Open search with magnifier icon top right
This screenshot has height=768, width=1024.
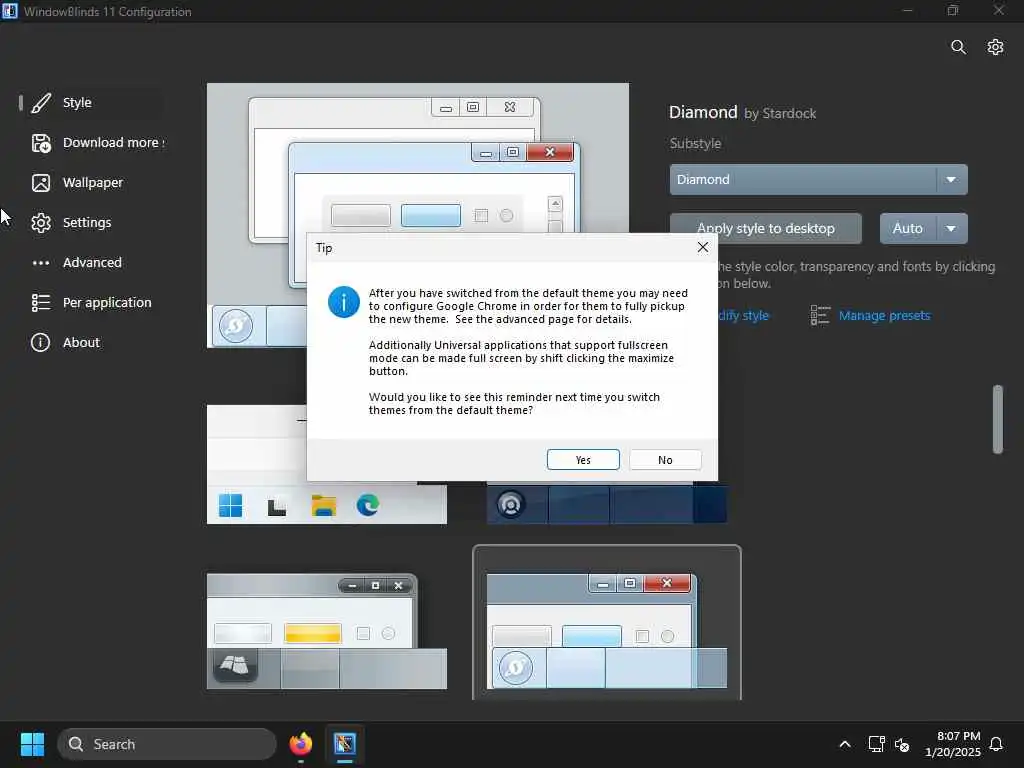[x=958, y=47]
